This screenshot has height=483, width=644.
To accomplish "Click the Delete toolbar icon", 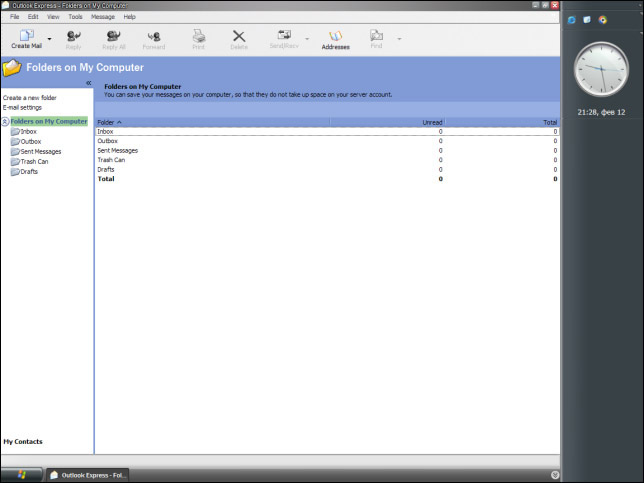I will [x=239, y=36].
